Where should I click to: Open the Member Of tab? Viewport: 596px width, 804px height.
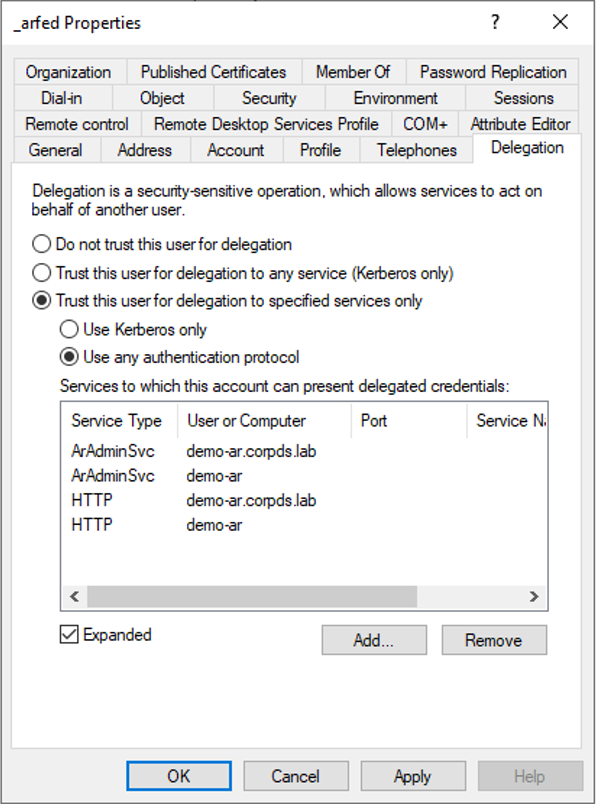tap(353, 72)
